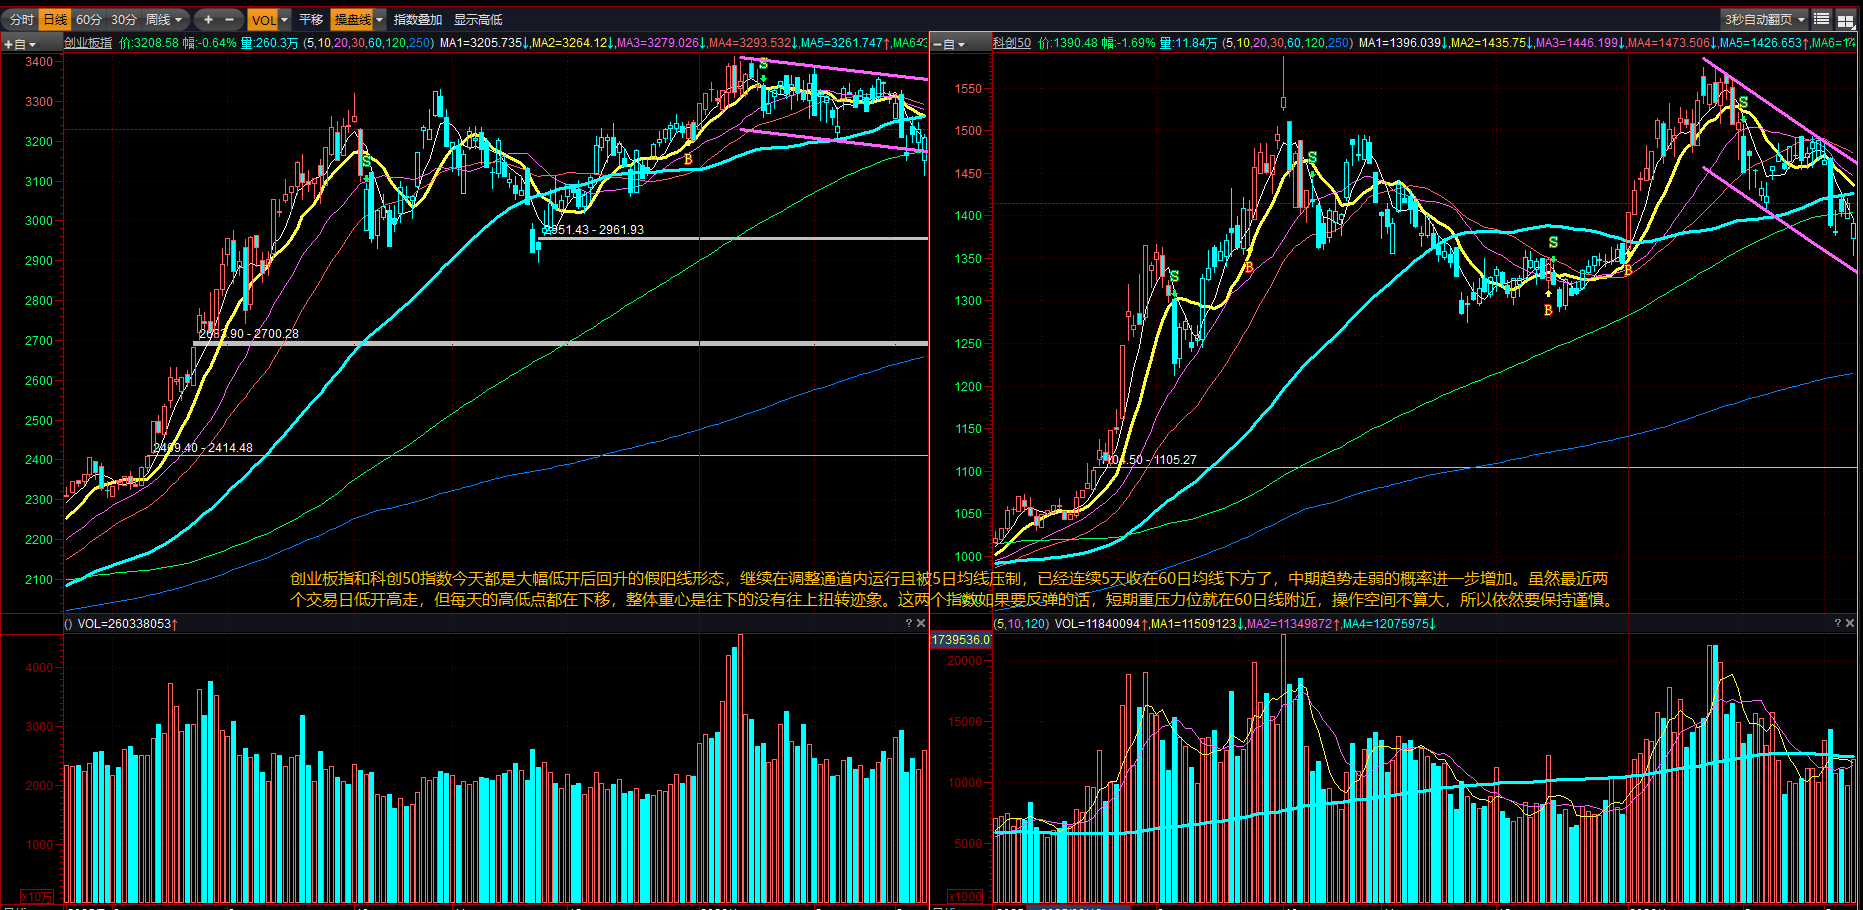Image resolution: width=1863 pixels, height=910 pixels.
Task: Switch to 分时 intraday tab
Action: tap(22, 20)
